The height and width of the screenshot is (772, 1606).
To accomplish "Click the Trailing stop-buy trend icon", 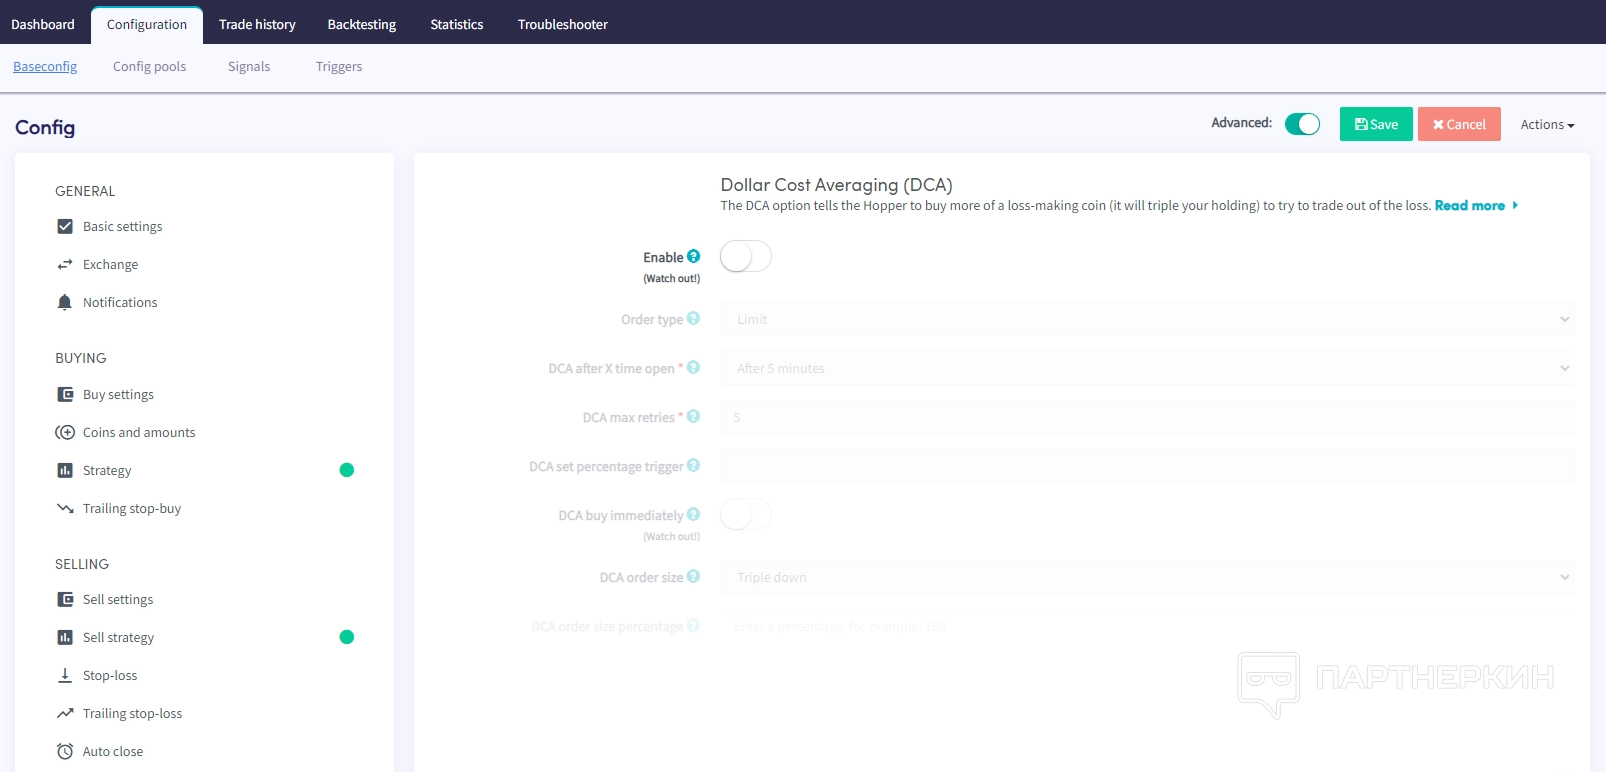I will point(65,509).
